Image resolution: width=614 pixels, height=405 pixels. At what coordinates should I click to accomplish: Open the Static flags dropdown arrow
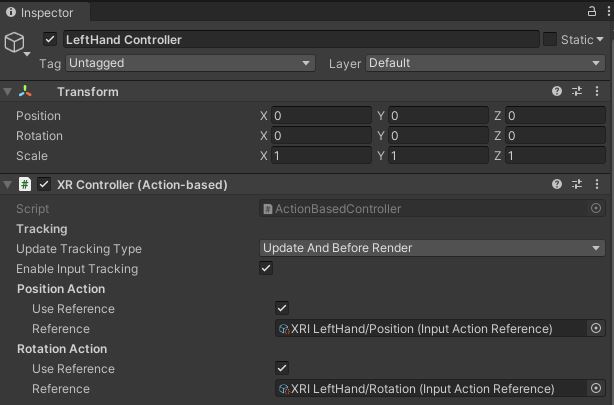(600, 40)
